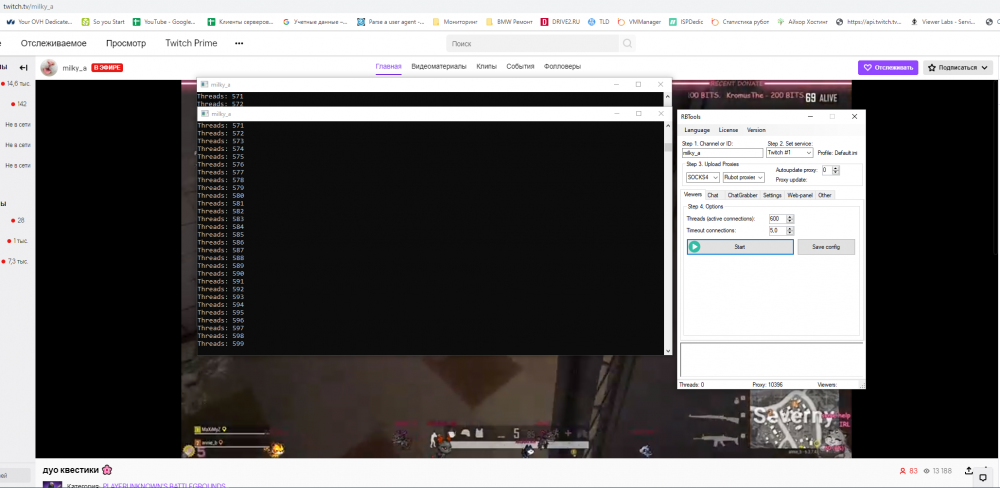
Task: Click the Channel or ID input field
Action: coord(722,153)
